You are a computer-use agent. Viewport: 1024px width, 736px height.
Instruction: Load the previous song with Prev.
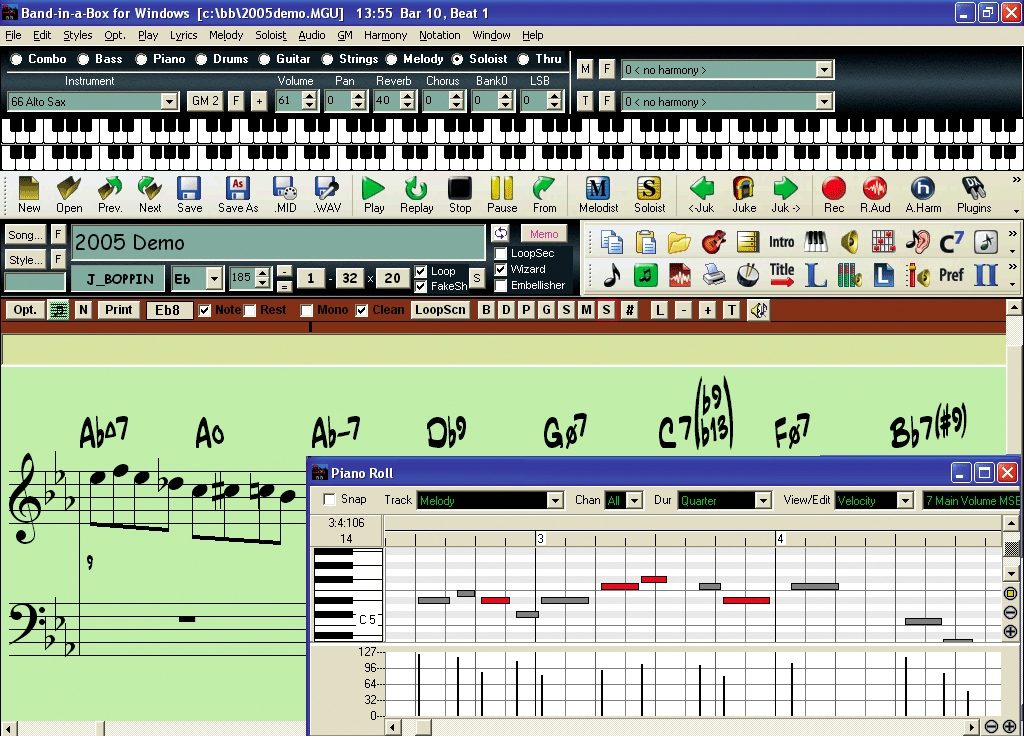110,195
